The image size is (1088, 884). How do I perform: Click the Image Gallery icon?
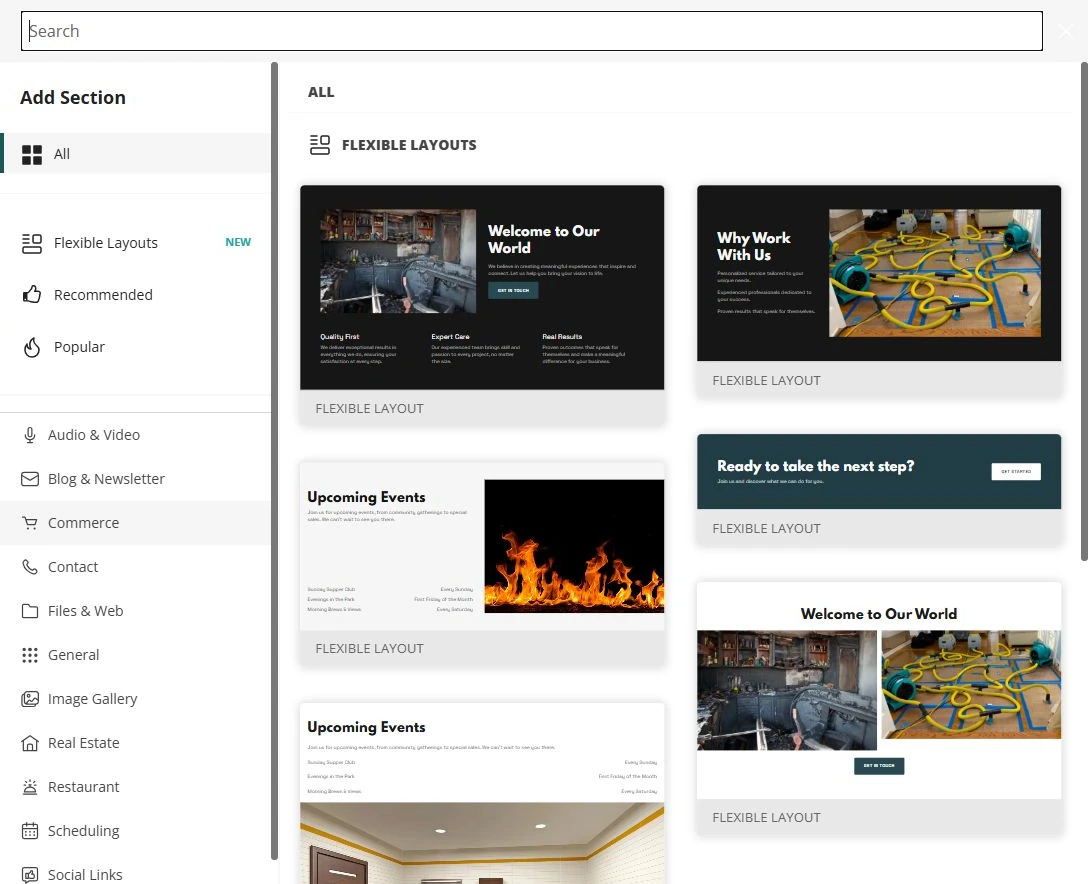click(30, 699)
